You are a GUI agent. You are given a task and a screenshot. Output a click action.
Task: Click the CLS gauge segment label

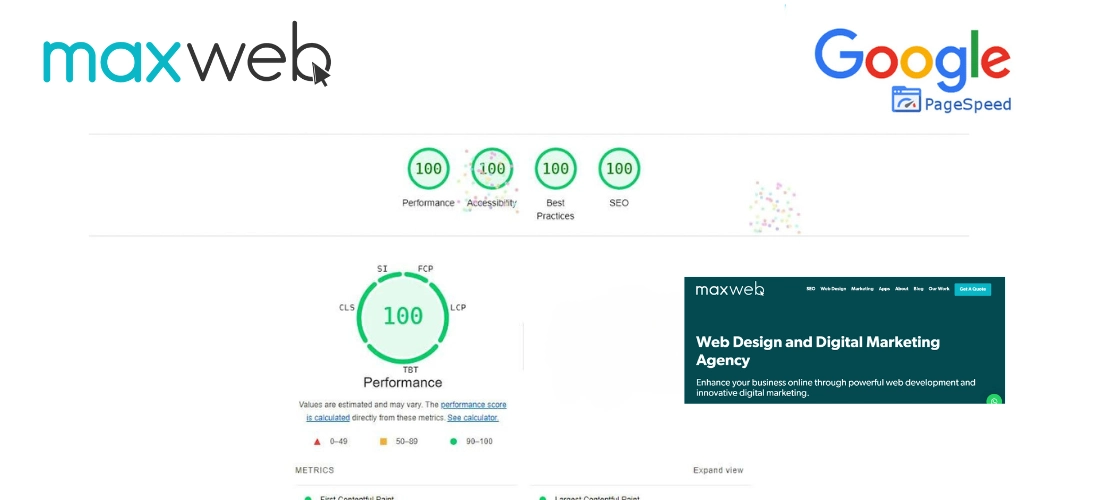click(347, 308)
